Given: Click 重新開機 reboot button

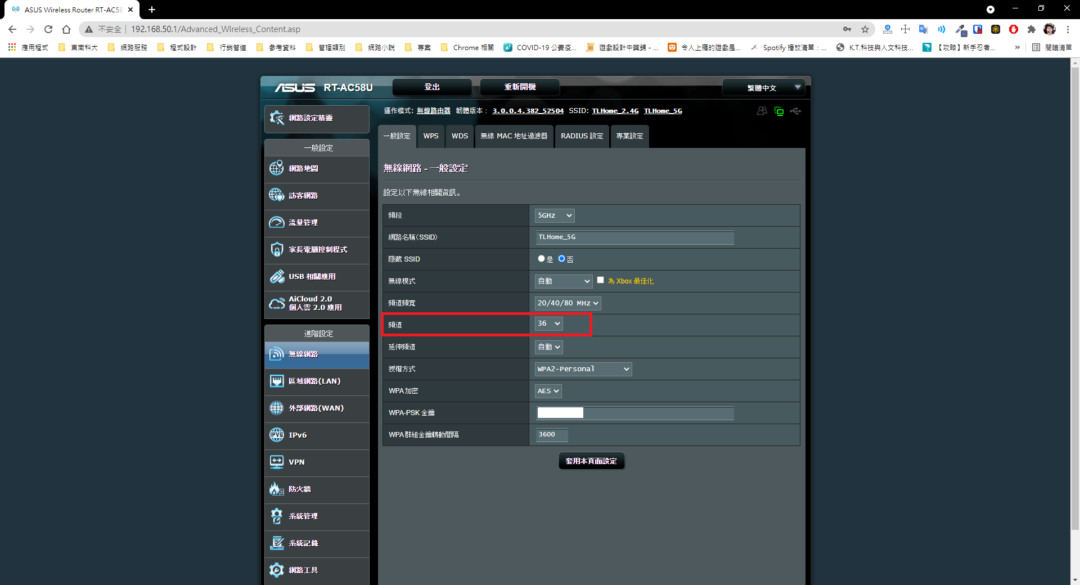Looking at the screenshot, I should [x=519, y=87].
